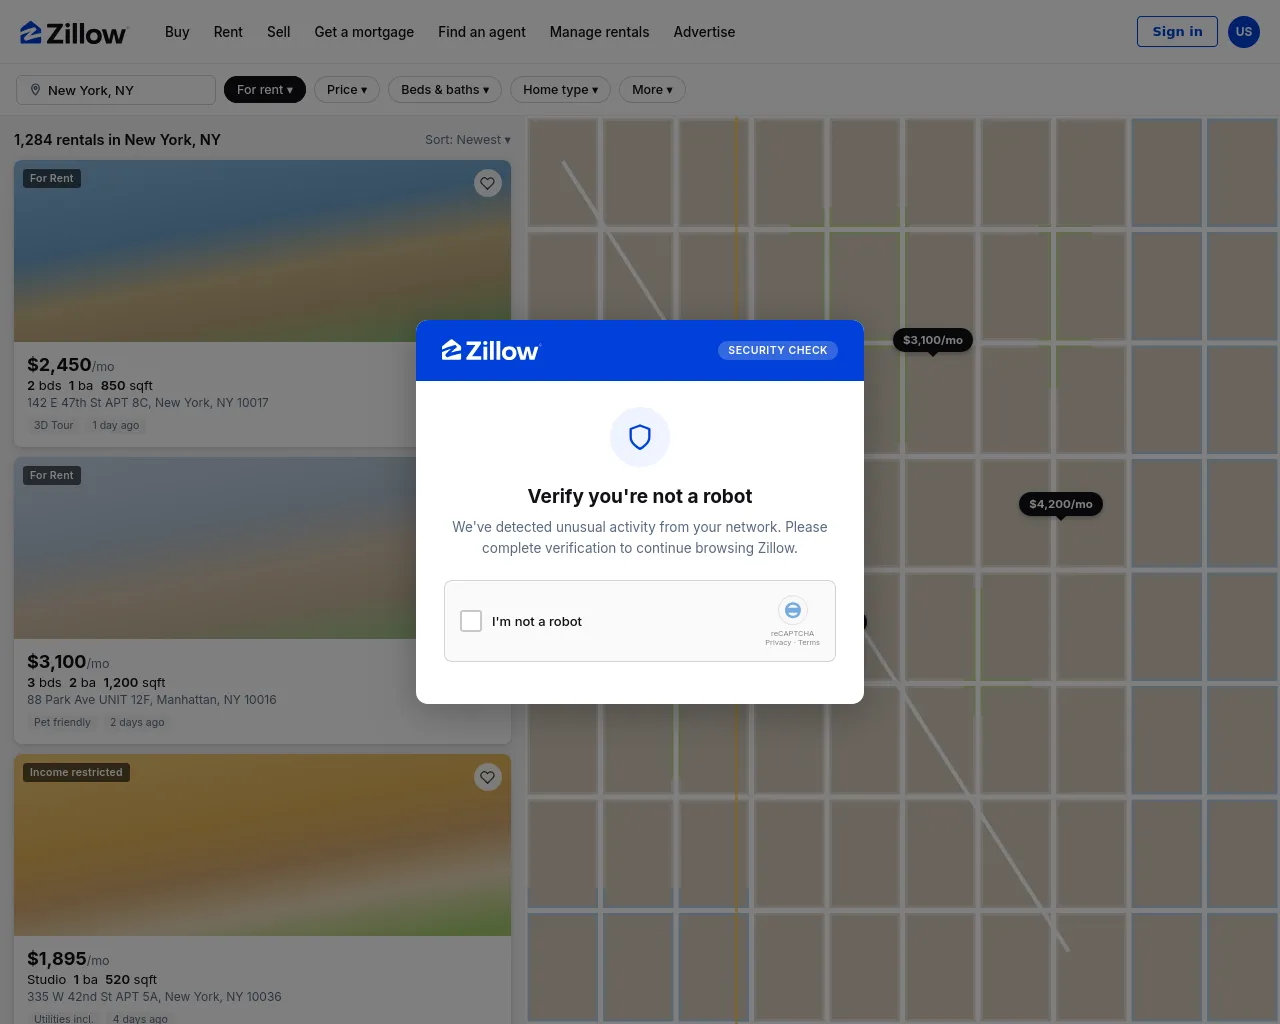Open the reCAPTCHA Privacy link
This screenshot has height=1024, width=1280.
(778, 643)
